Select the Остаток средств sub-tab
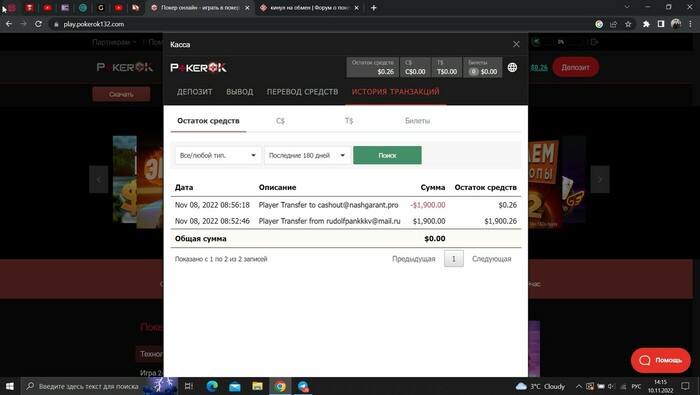Image resolution: width=700 pixels, height=395 pixels. (x=208, y=121)
